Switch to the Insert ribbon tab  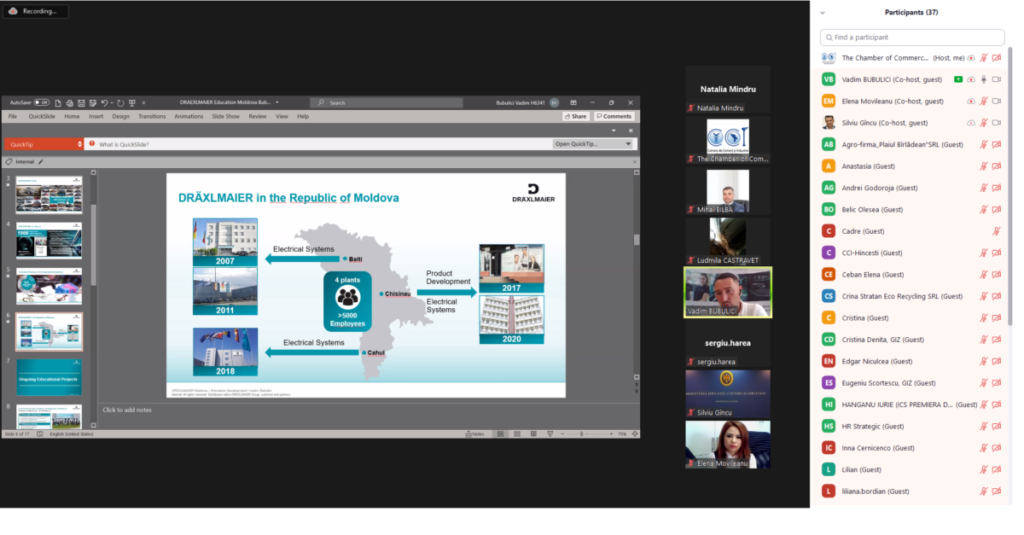tap(96, 116)
